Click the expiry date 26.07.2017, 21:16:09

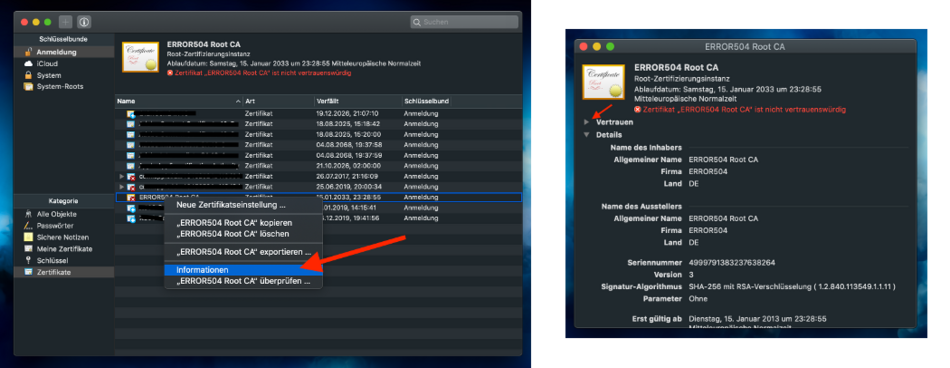[x=347, y=176]
